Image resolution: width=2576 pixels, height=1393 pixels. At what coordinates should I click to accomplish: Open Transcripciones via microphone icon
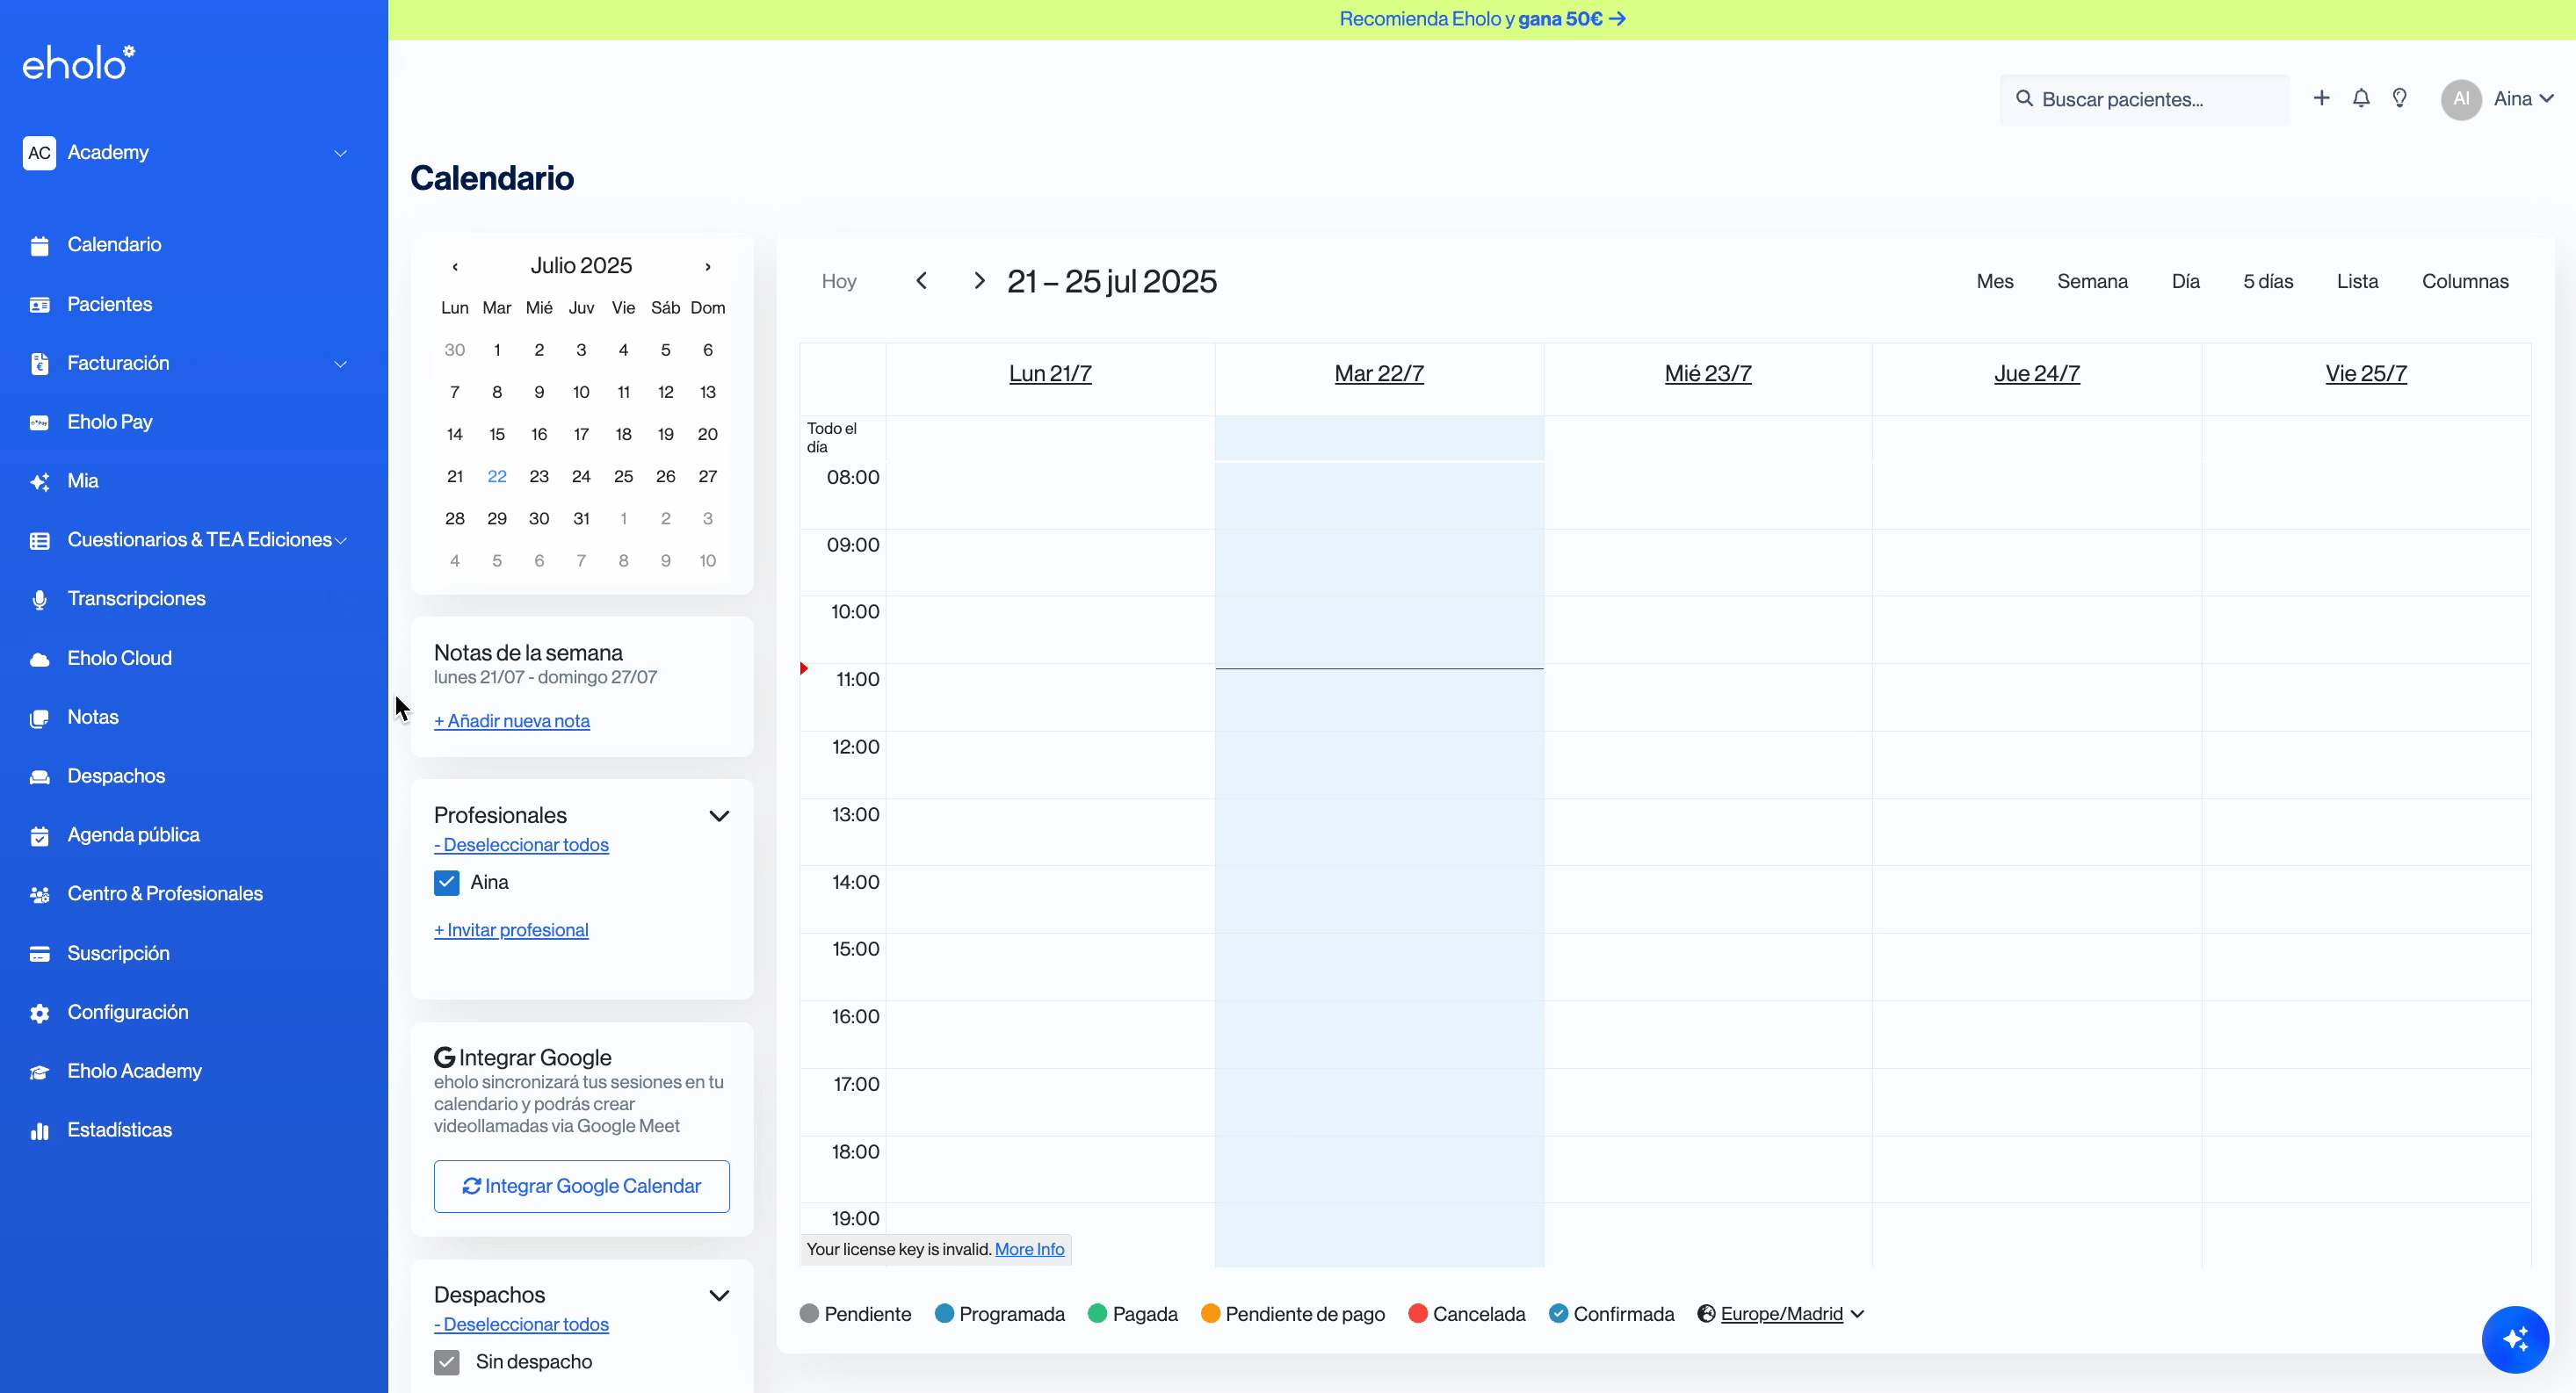click(x=40, y=599)
